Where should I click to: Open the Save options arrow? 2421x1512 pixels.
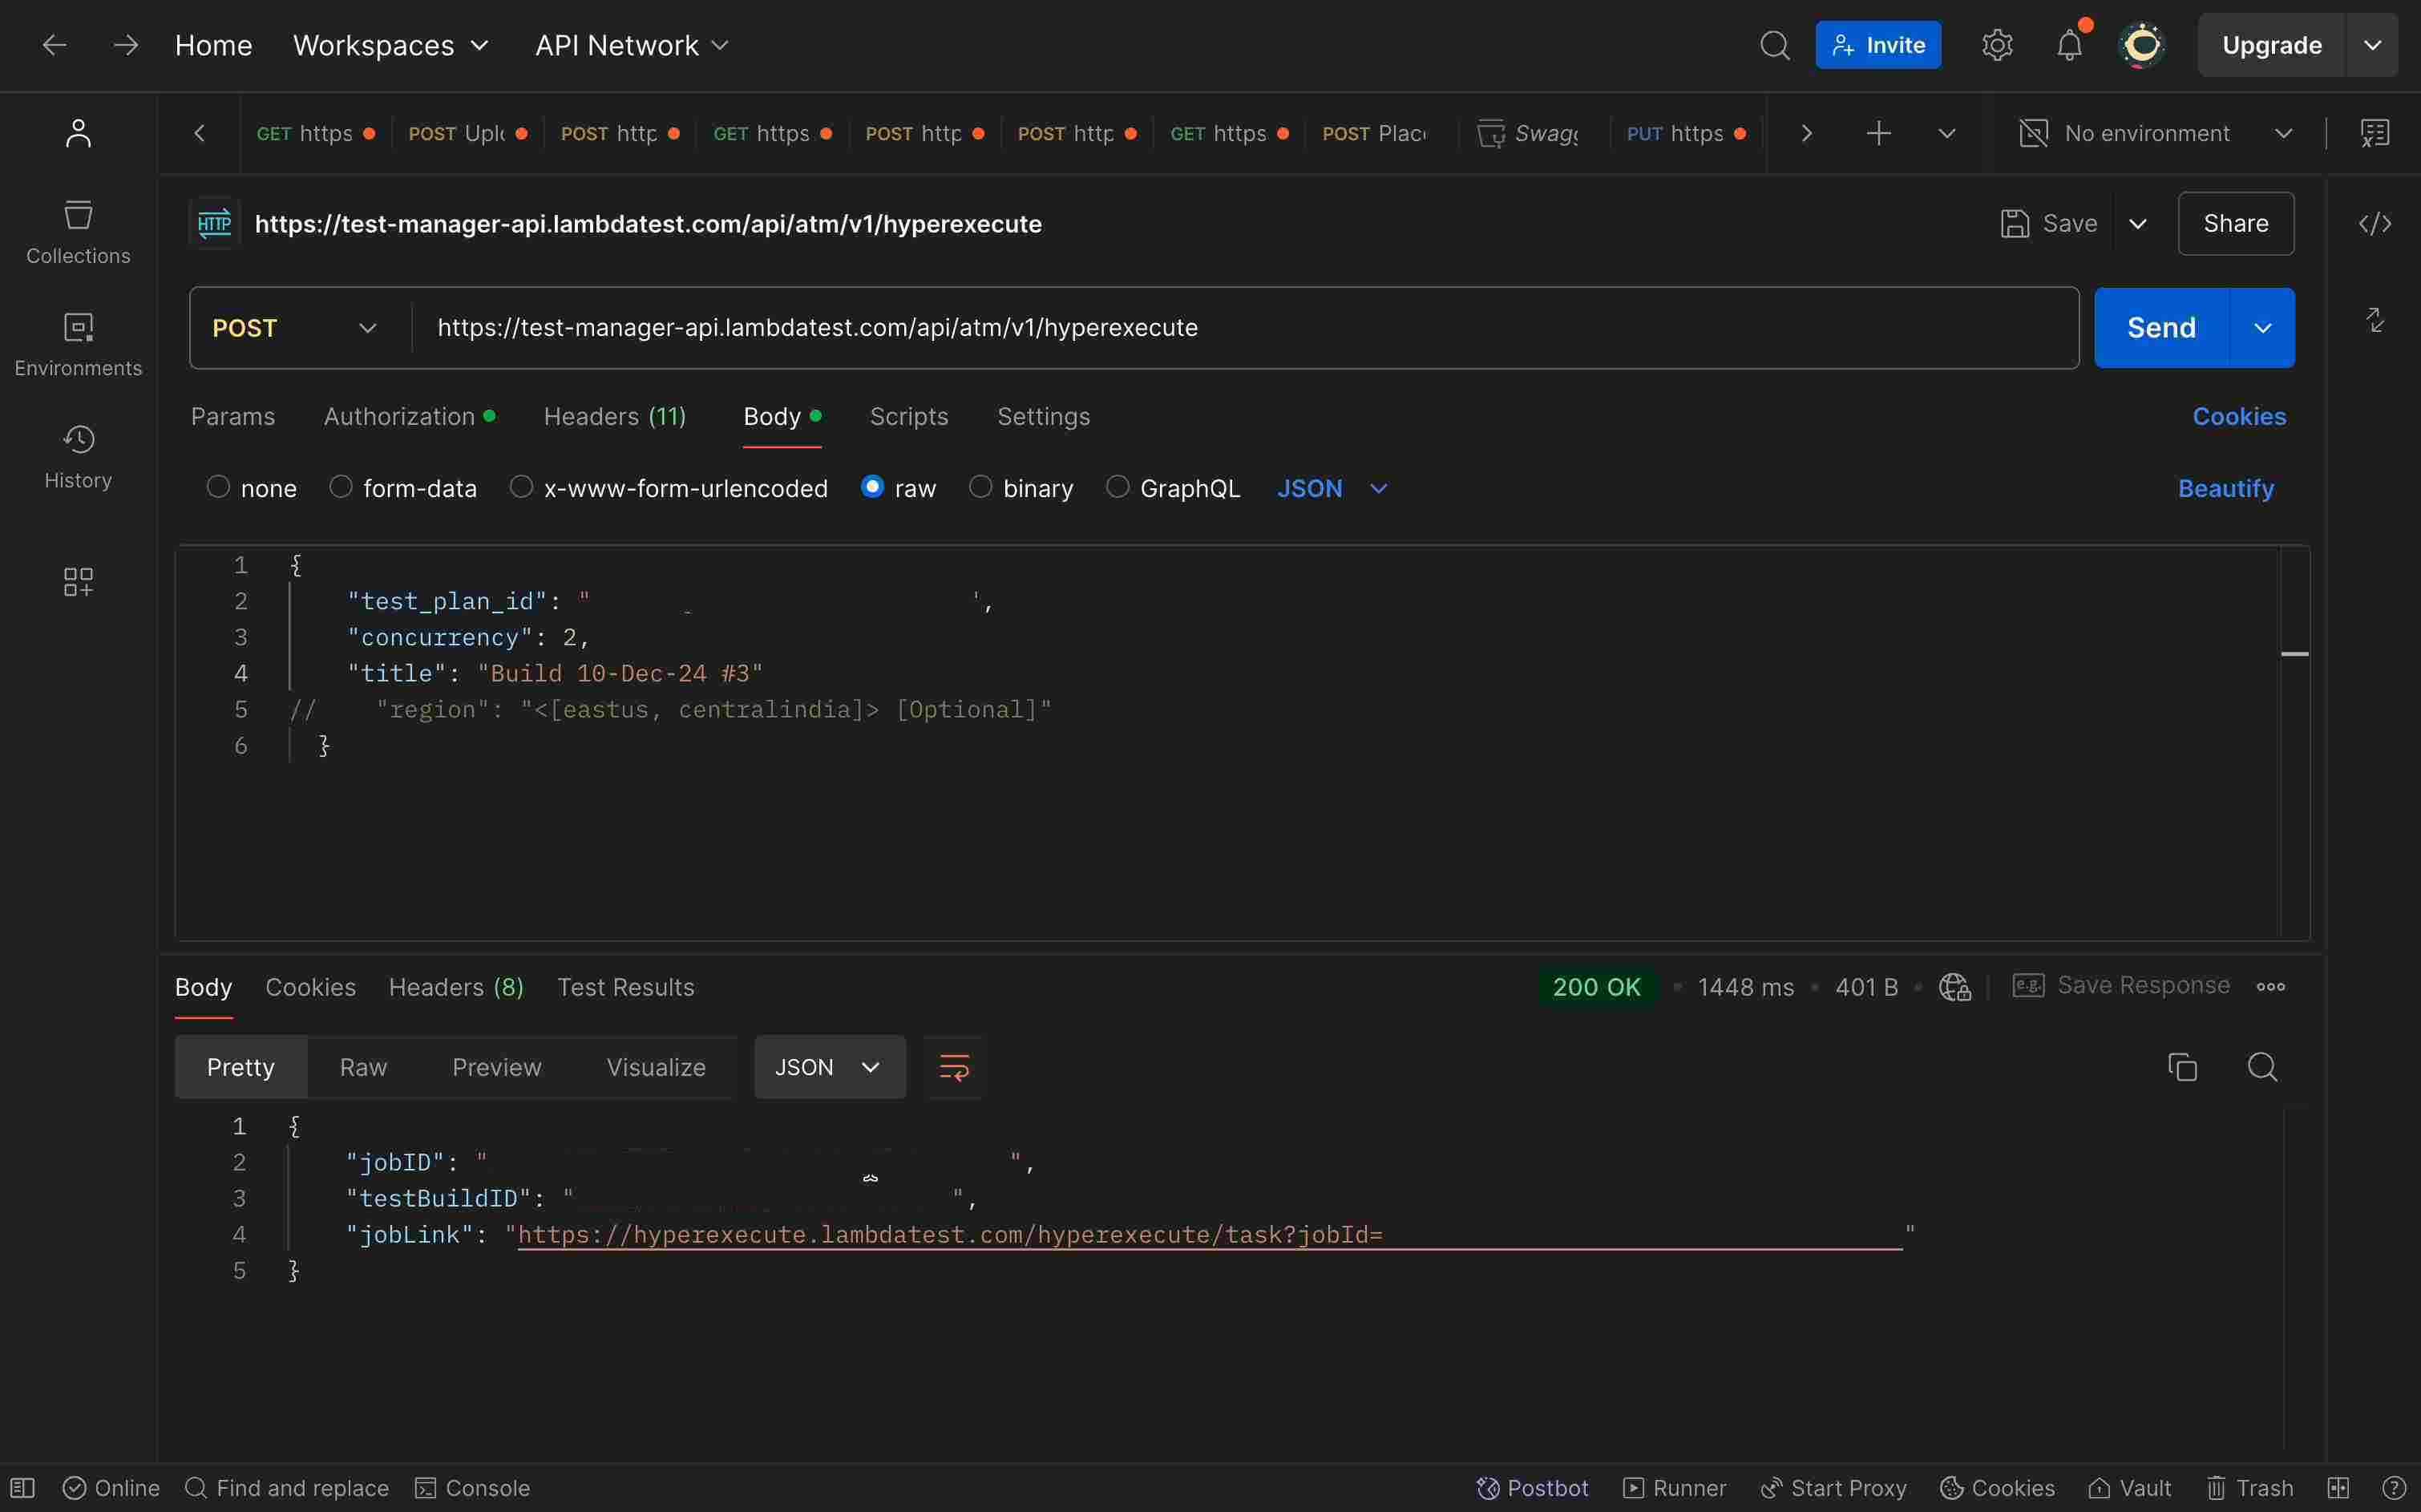click(2137, 223)
